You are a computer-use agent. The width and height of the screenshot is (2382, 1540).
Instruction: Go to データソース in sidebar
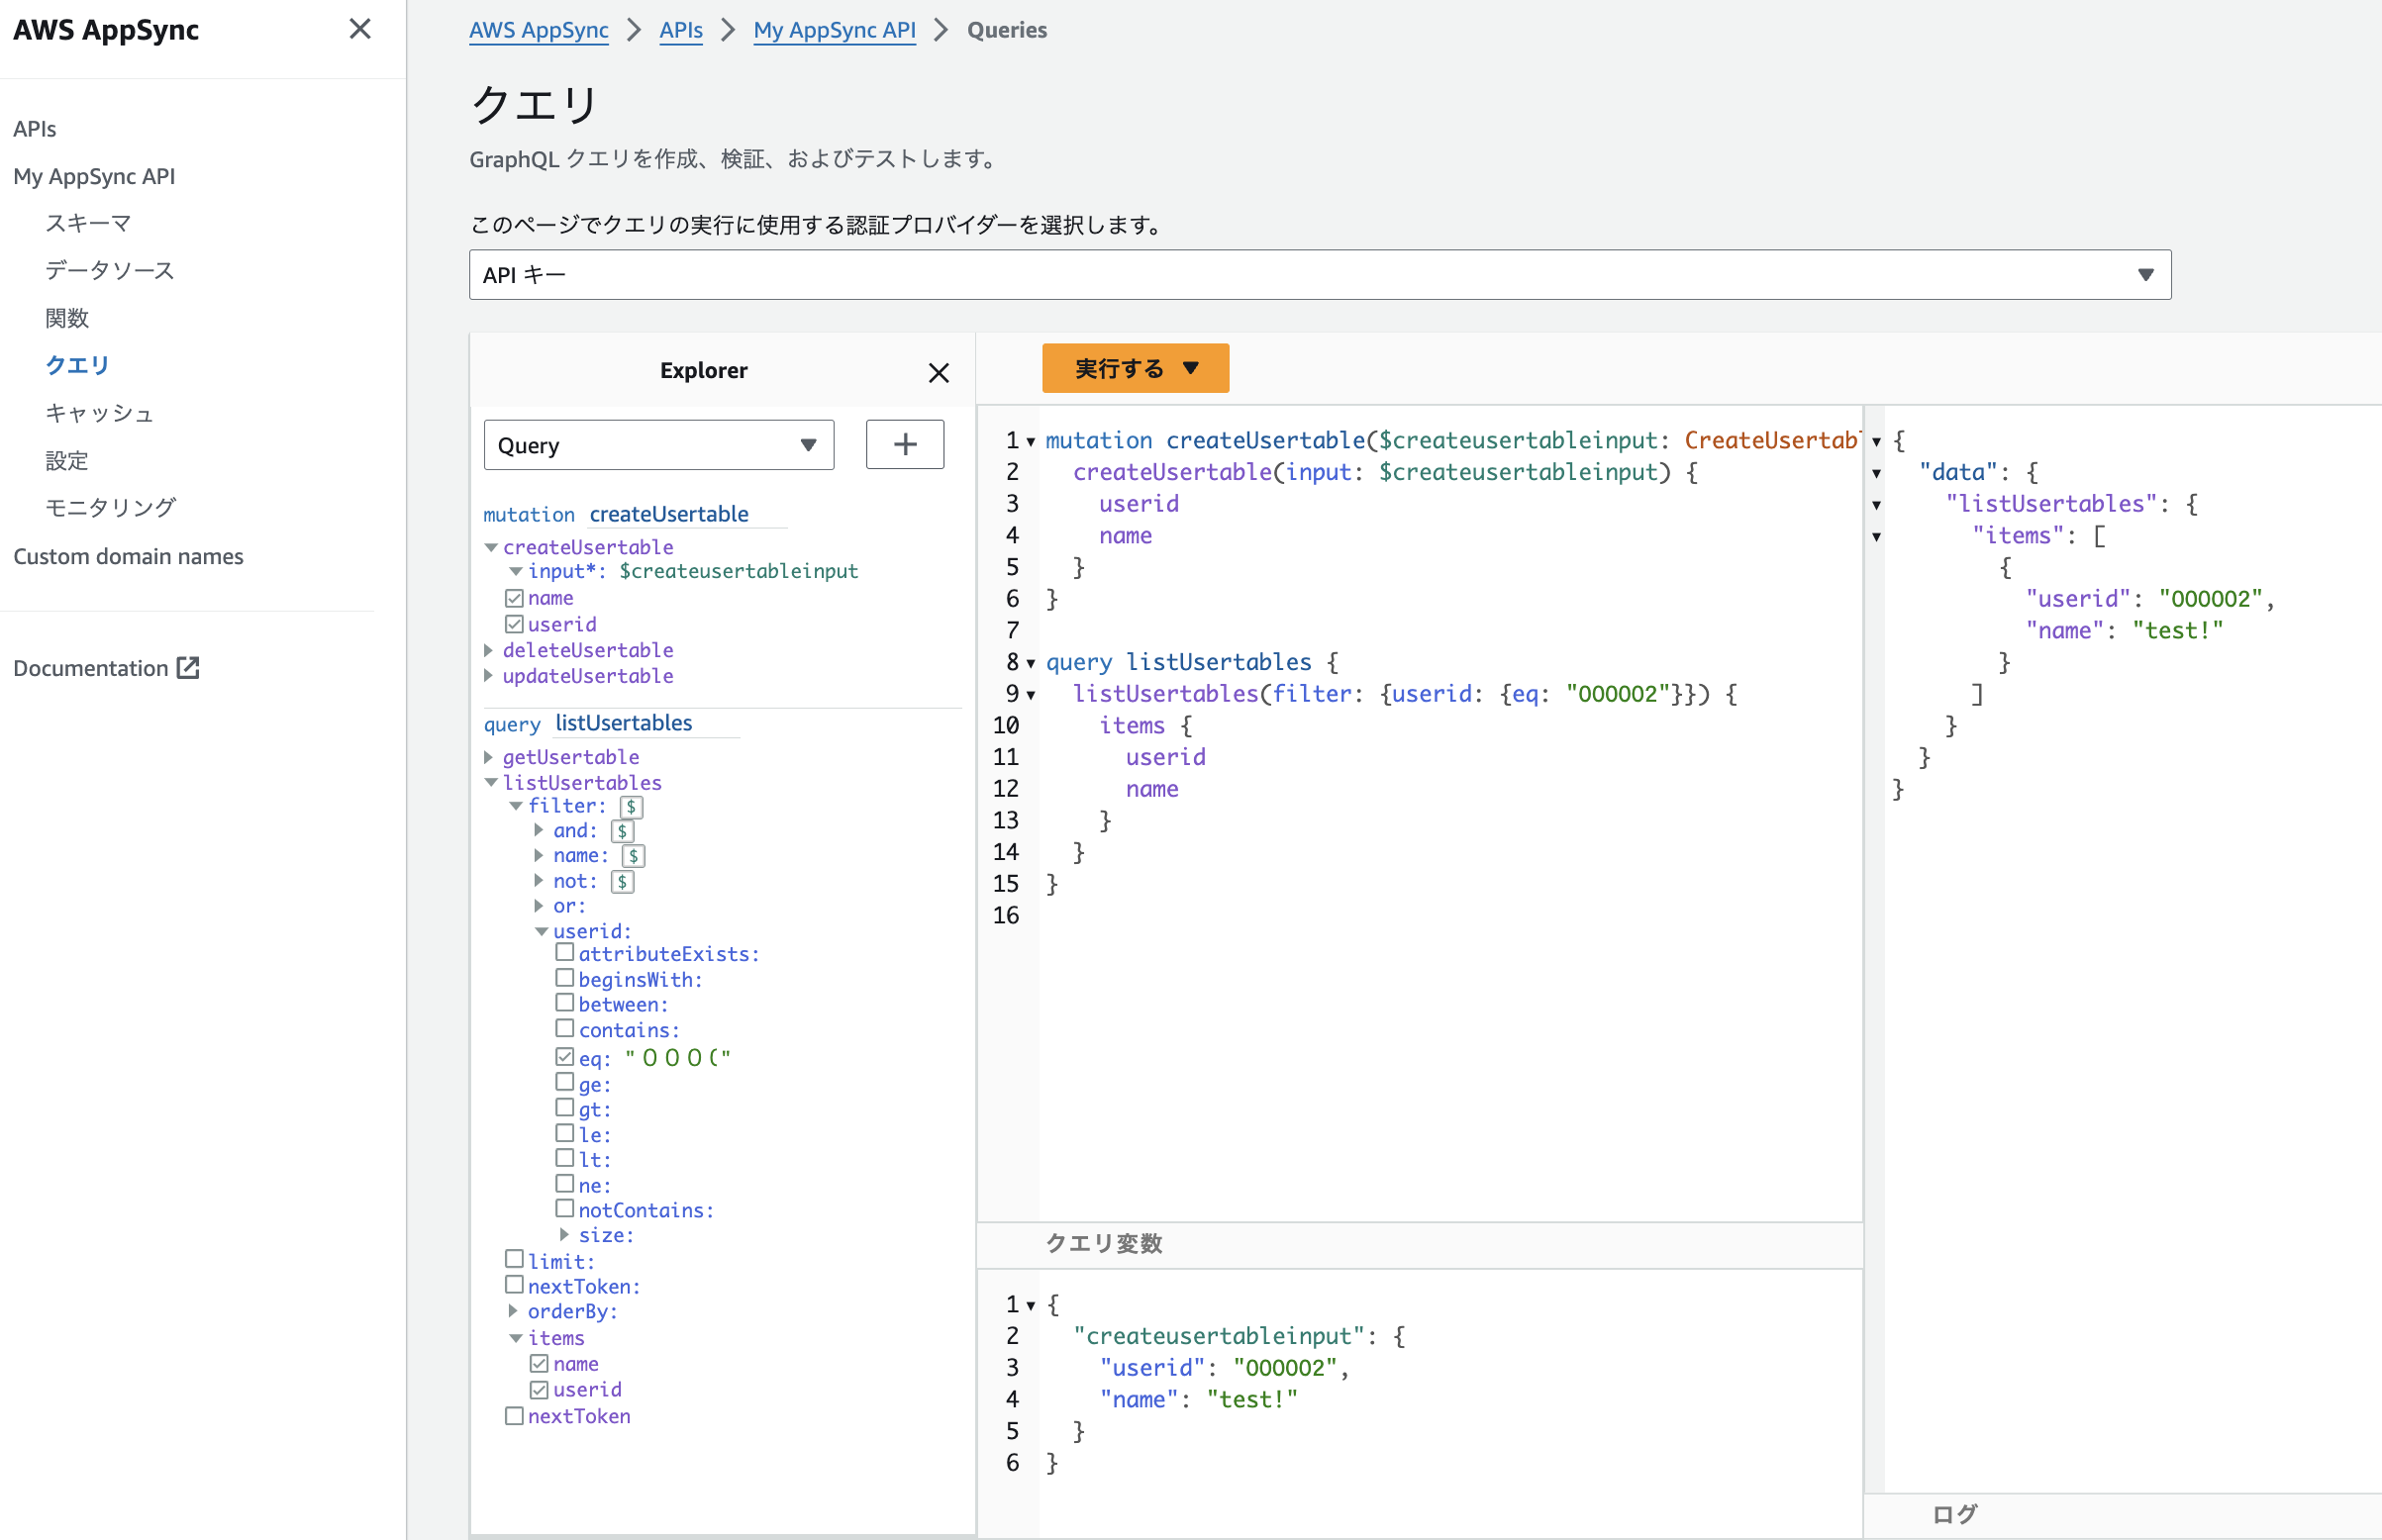point(109,270)
